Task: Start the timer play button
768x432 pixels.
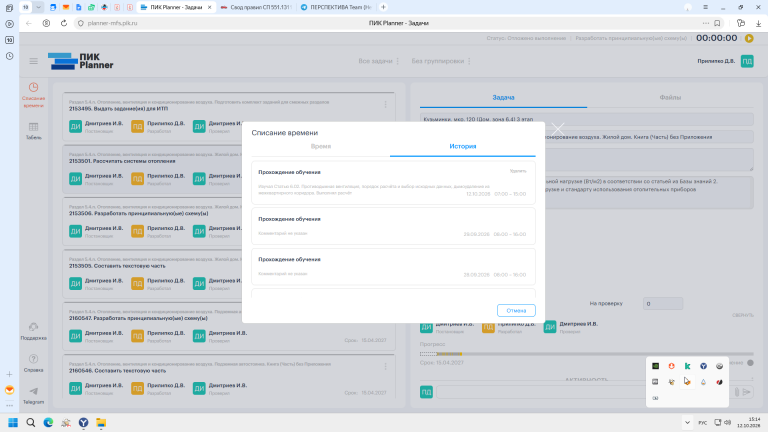Action: coord(749,38)
